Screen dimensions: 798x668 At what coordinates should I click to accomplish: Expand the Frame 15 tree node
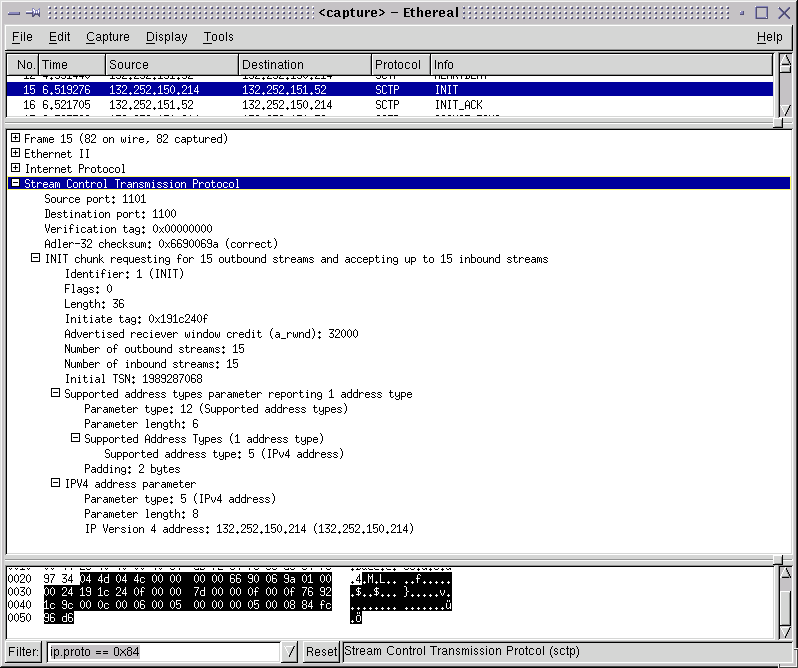(x=15, y=139)
